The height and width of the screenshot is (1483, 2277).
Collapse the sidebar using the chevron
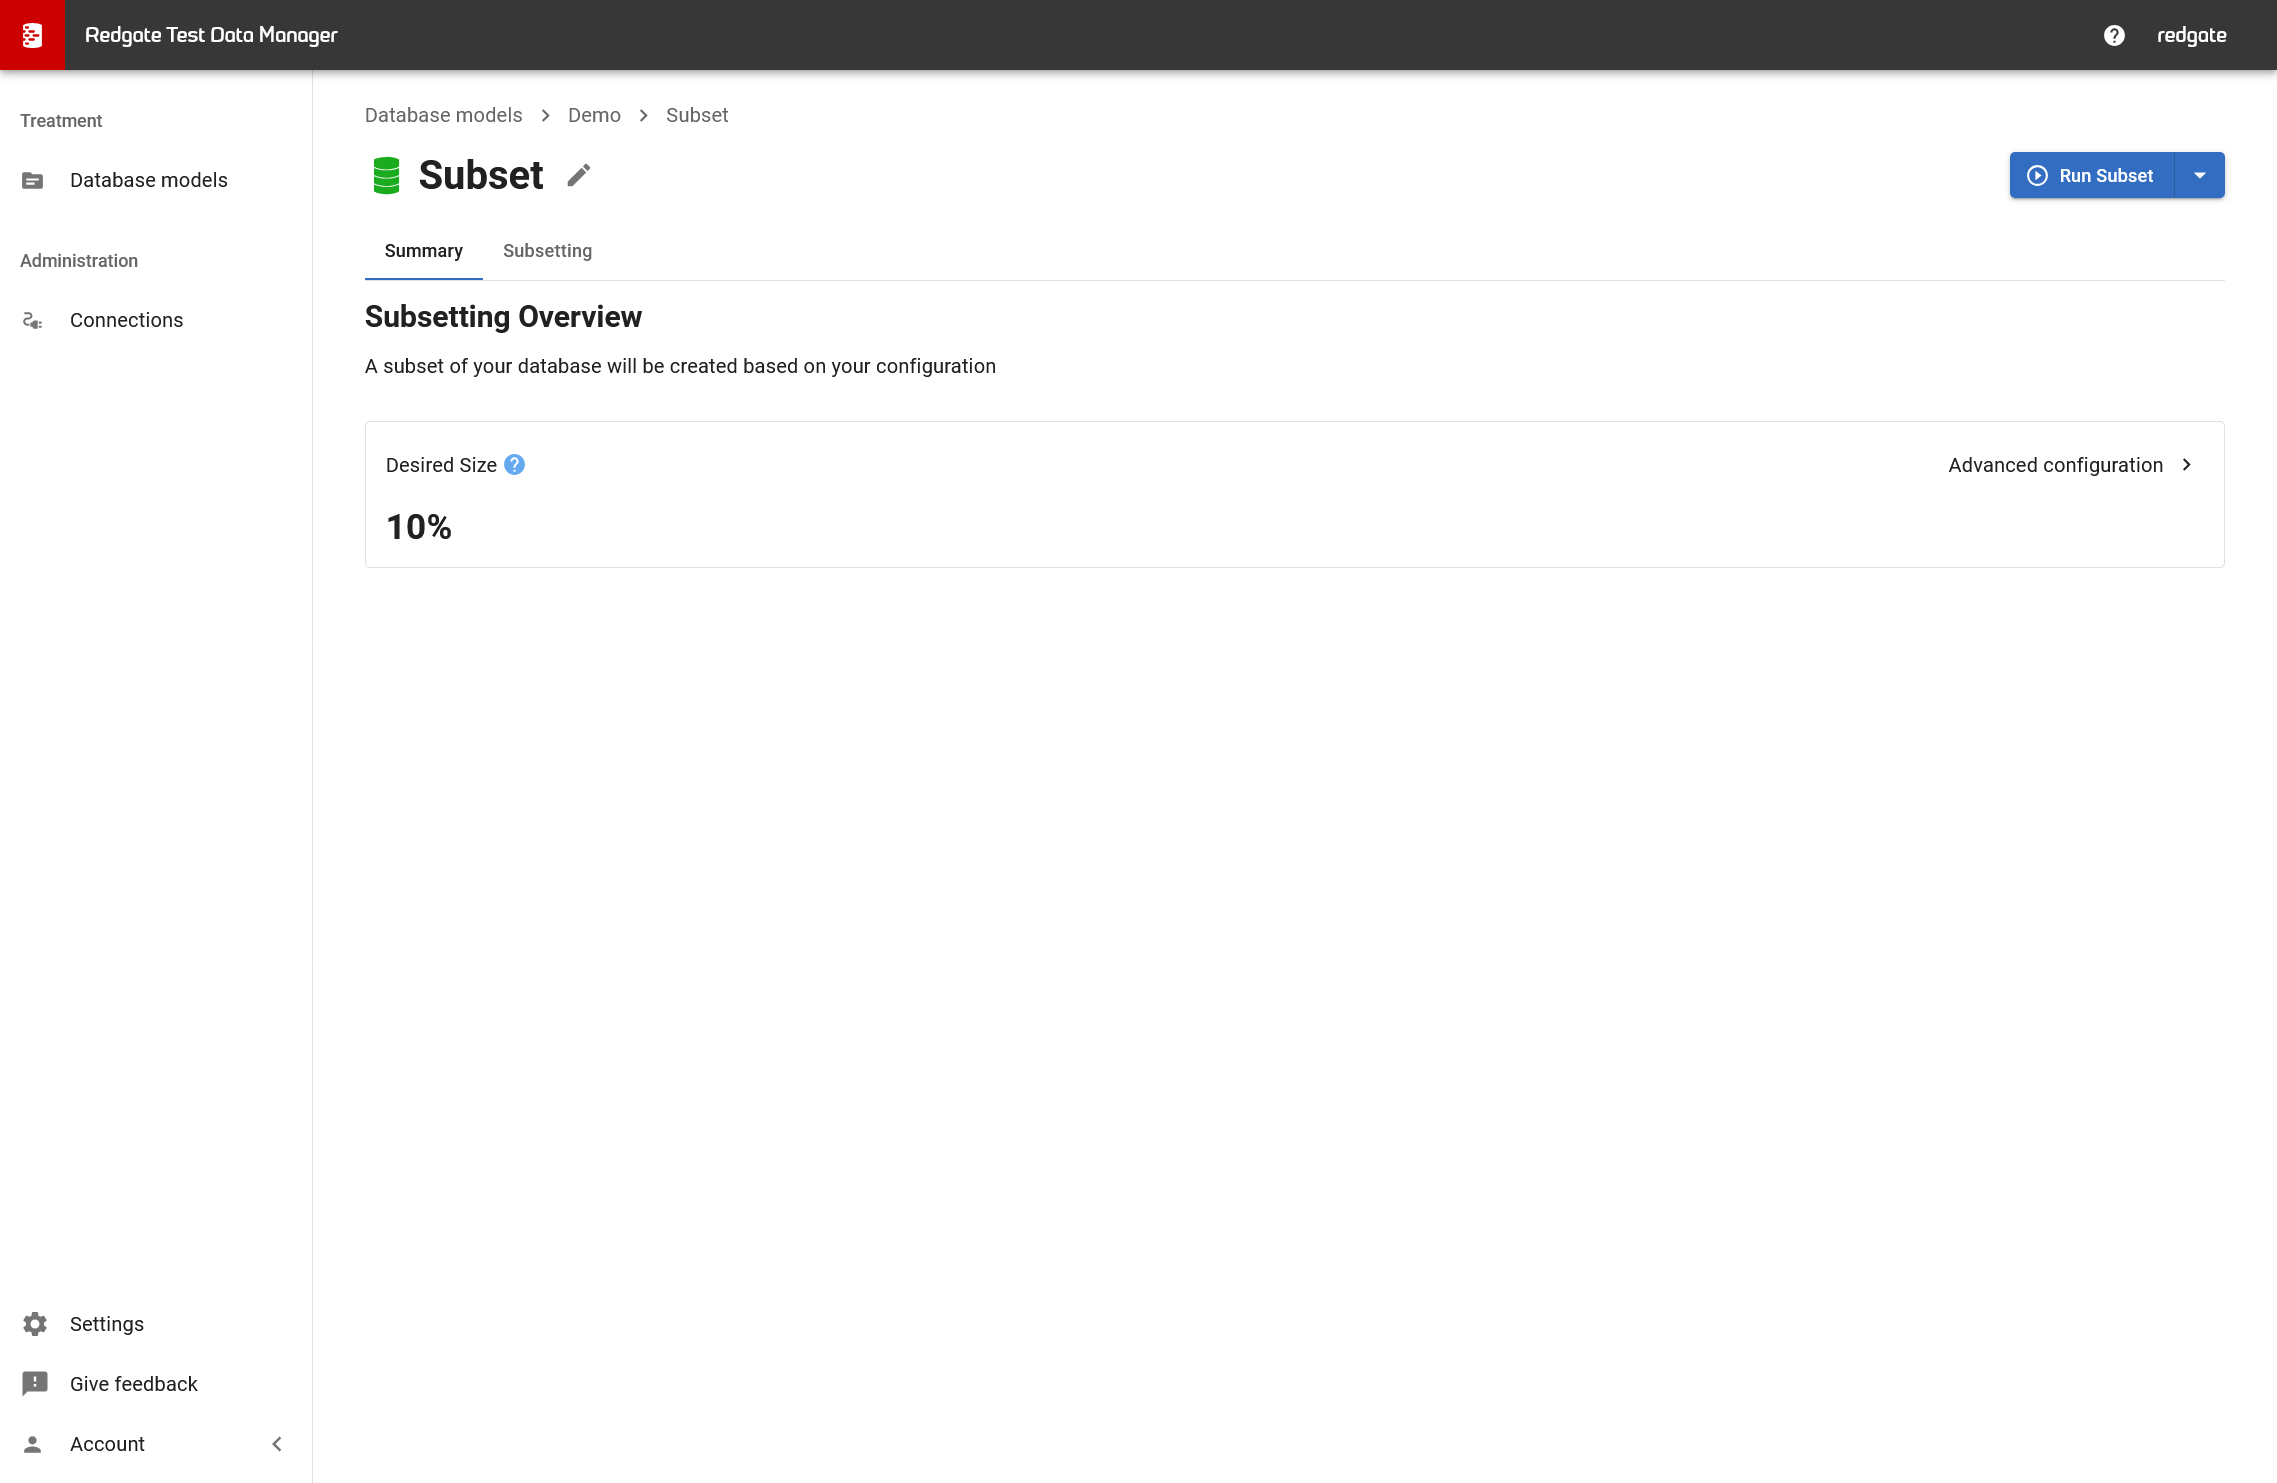tap(277, 1444)
